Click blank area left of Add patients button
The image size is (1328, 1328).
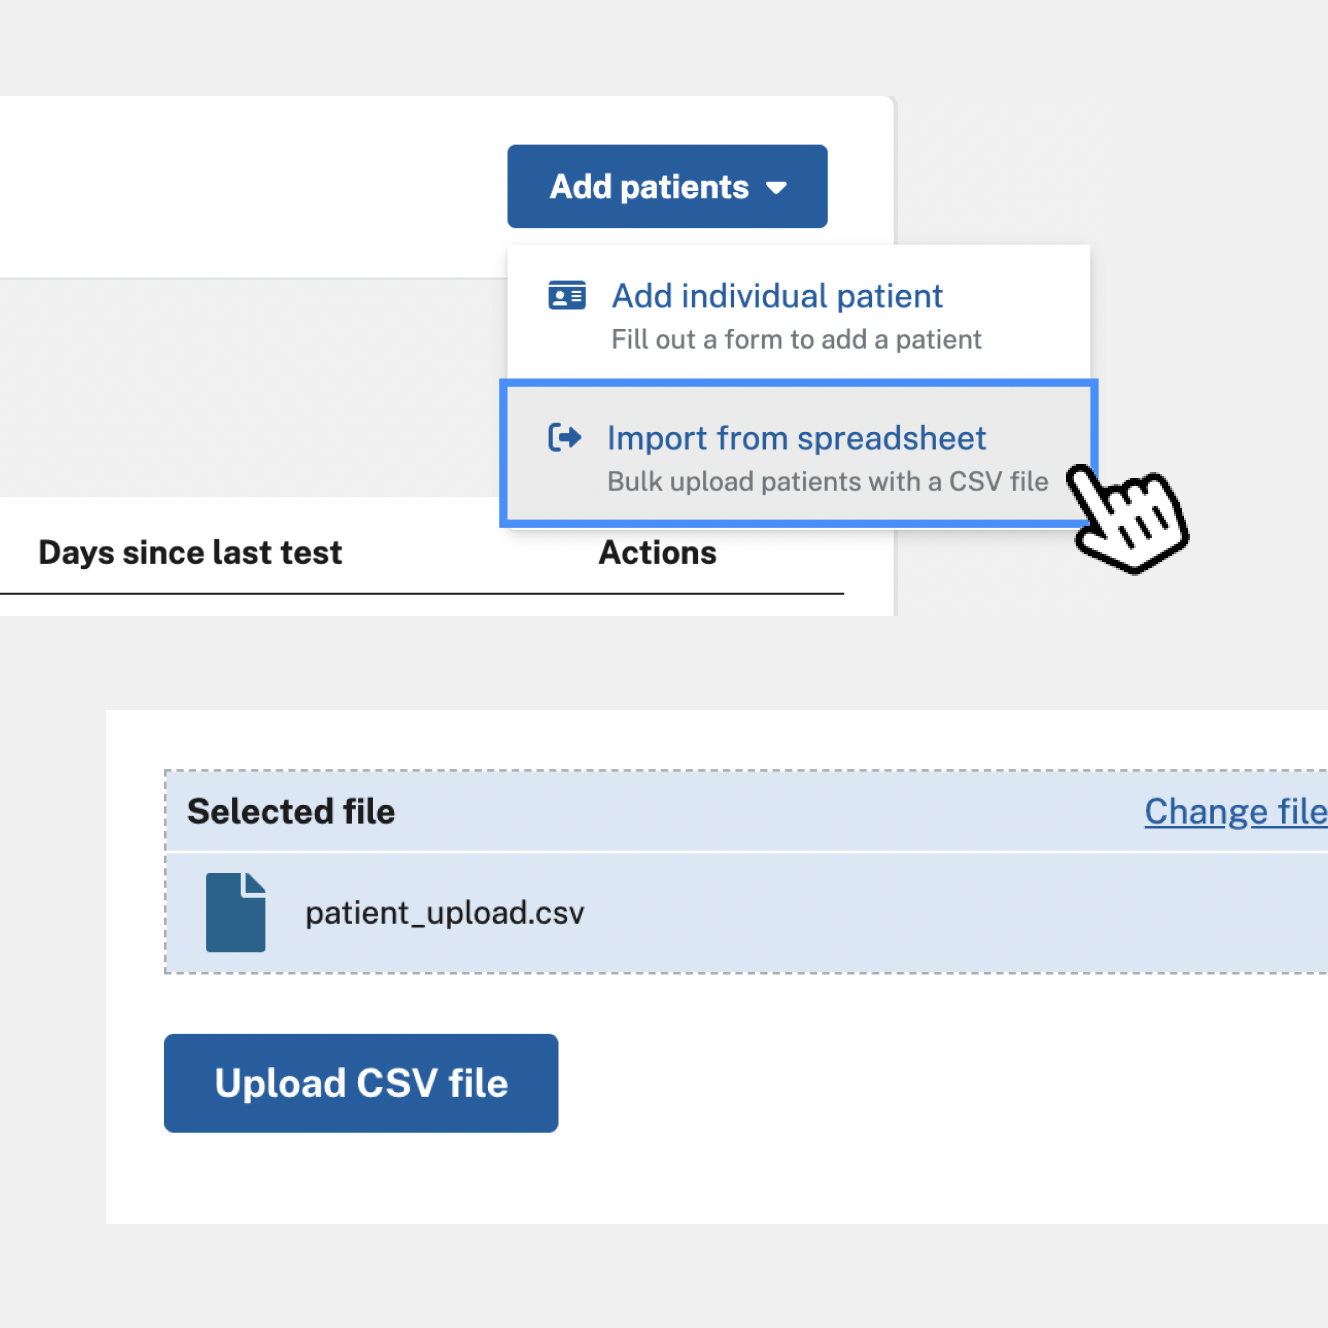click(x=250, y=187)
